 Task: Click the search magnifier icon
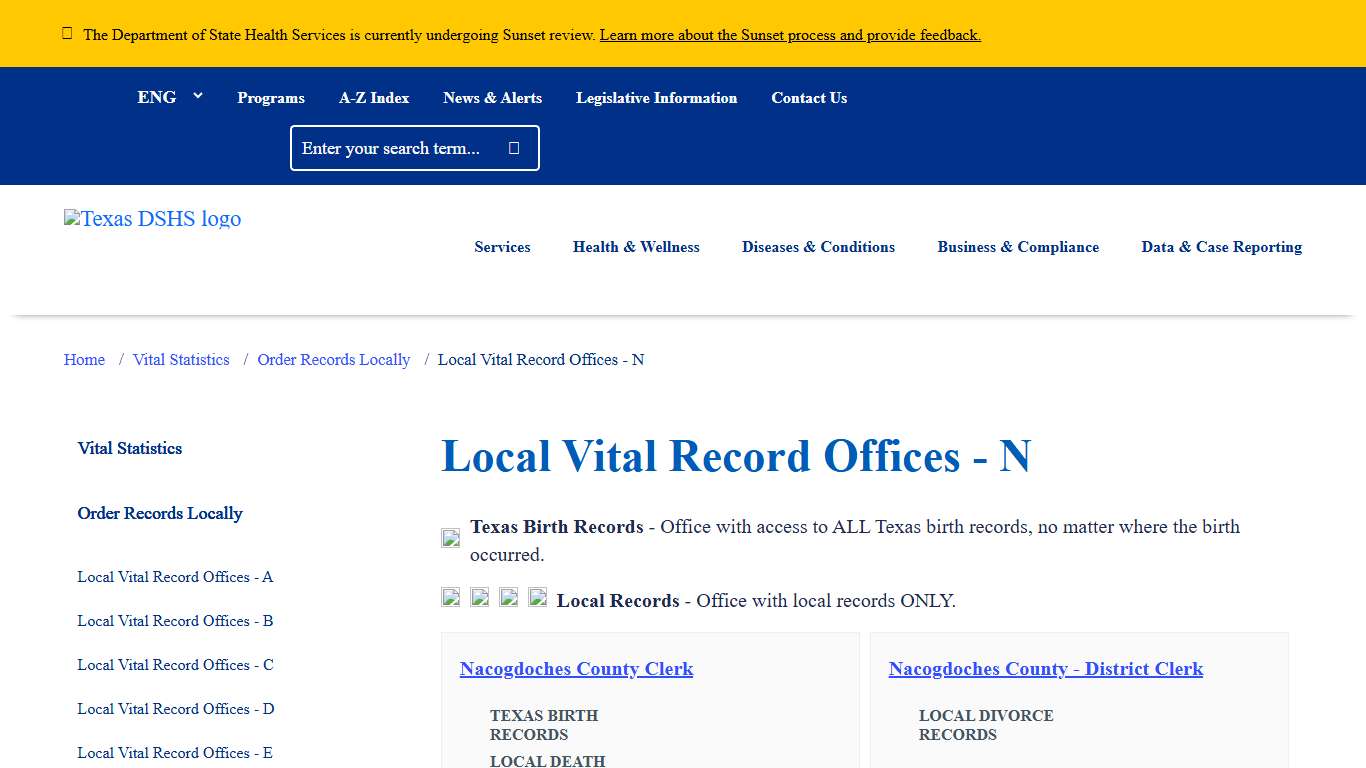513,147
